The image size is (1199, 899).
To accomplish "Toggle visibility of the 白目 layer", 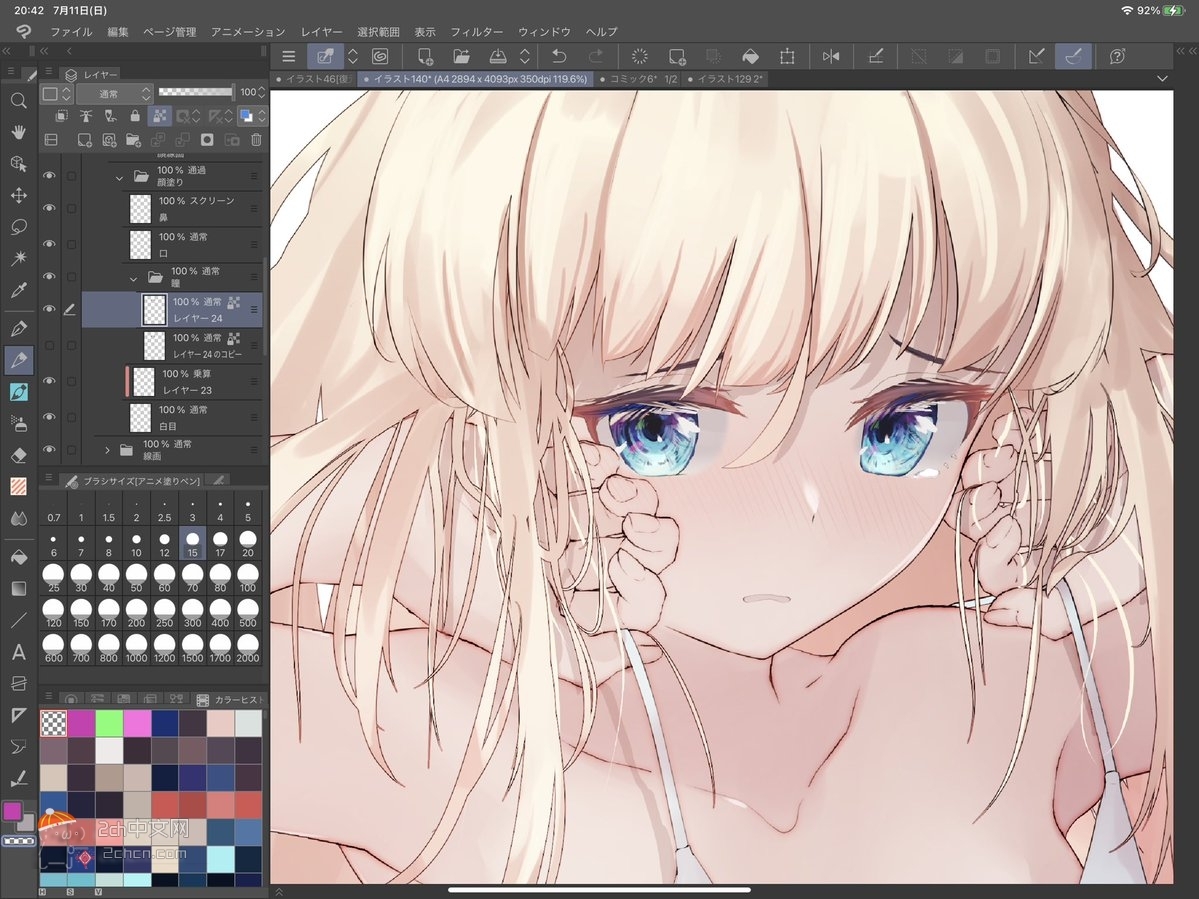I will [x=48, y=417].
